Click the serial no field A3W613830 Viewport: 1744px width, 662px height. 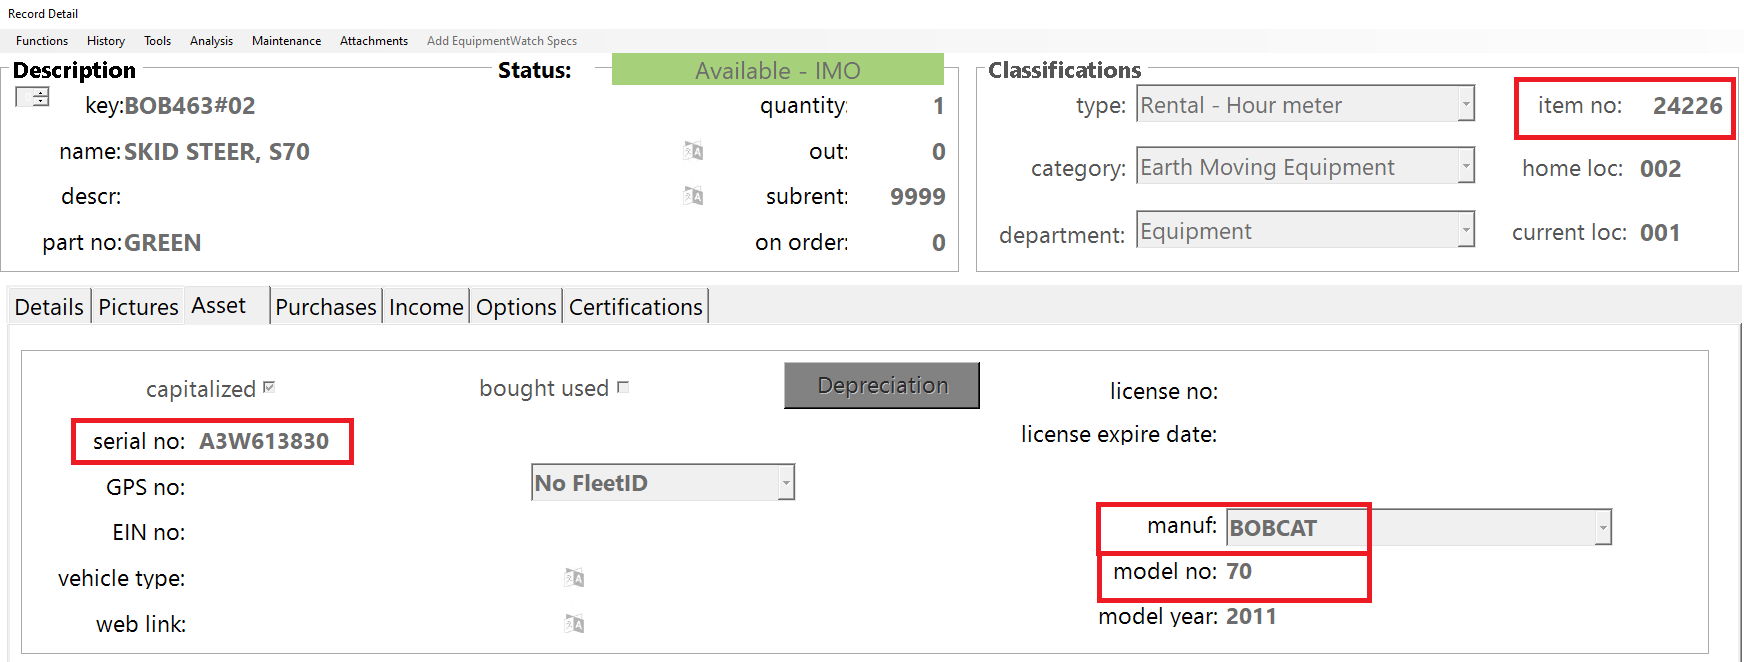[x=264, y=442]
